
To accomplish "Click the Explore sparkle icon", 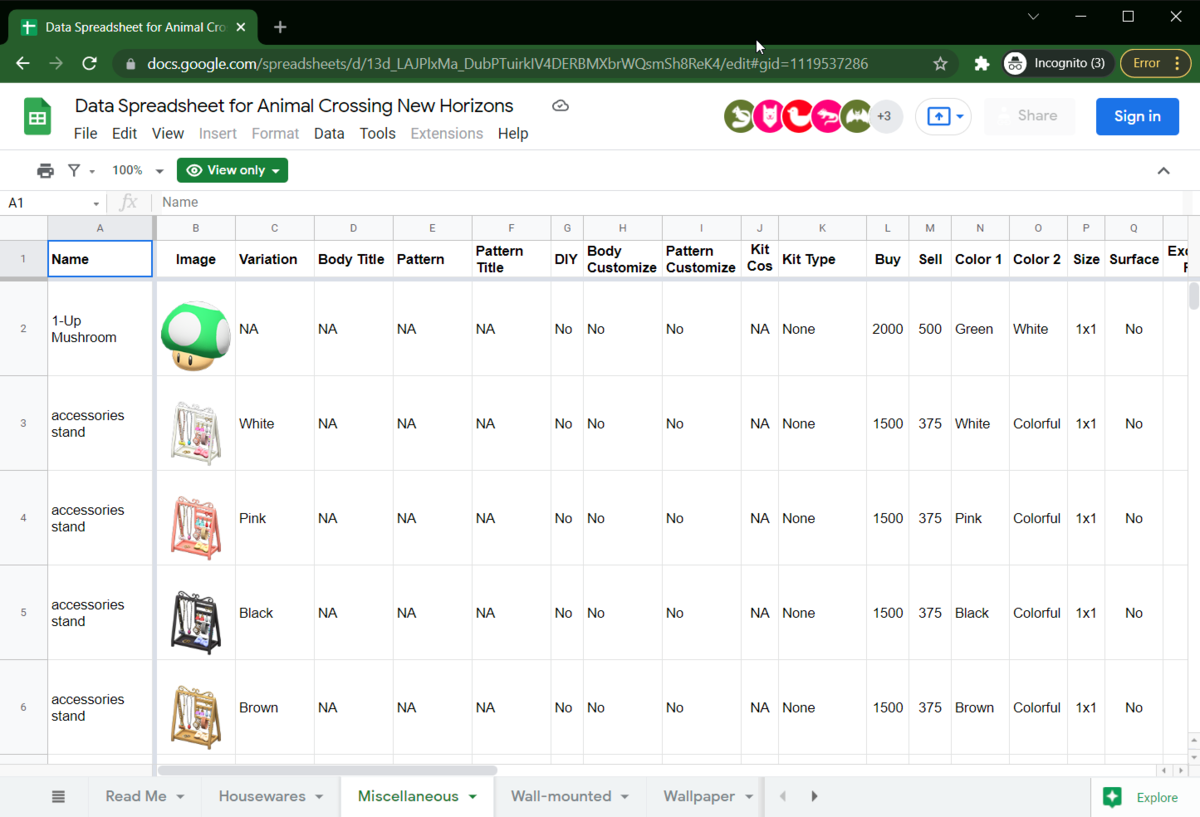I will [x=1112, y=797].
